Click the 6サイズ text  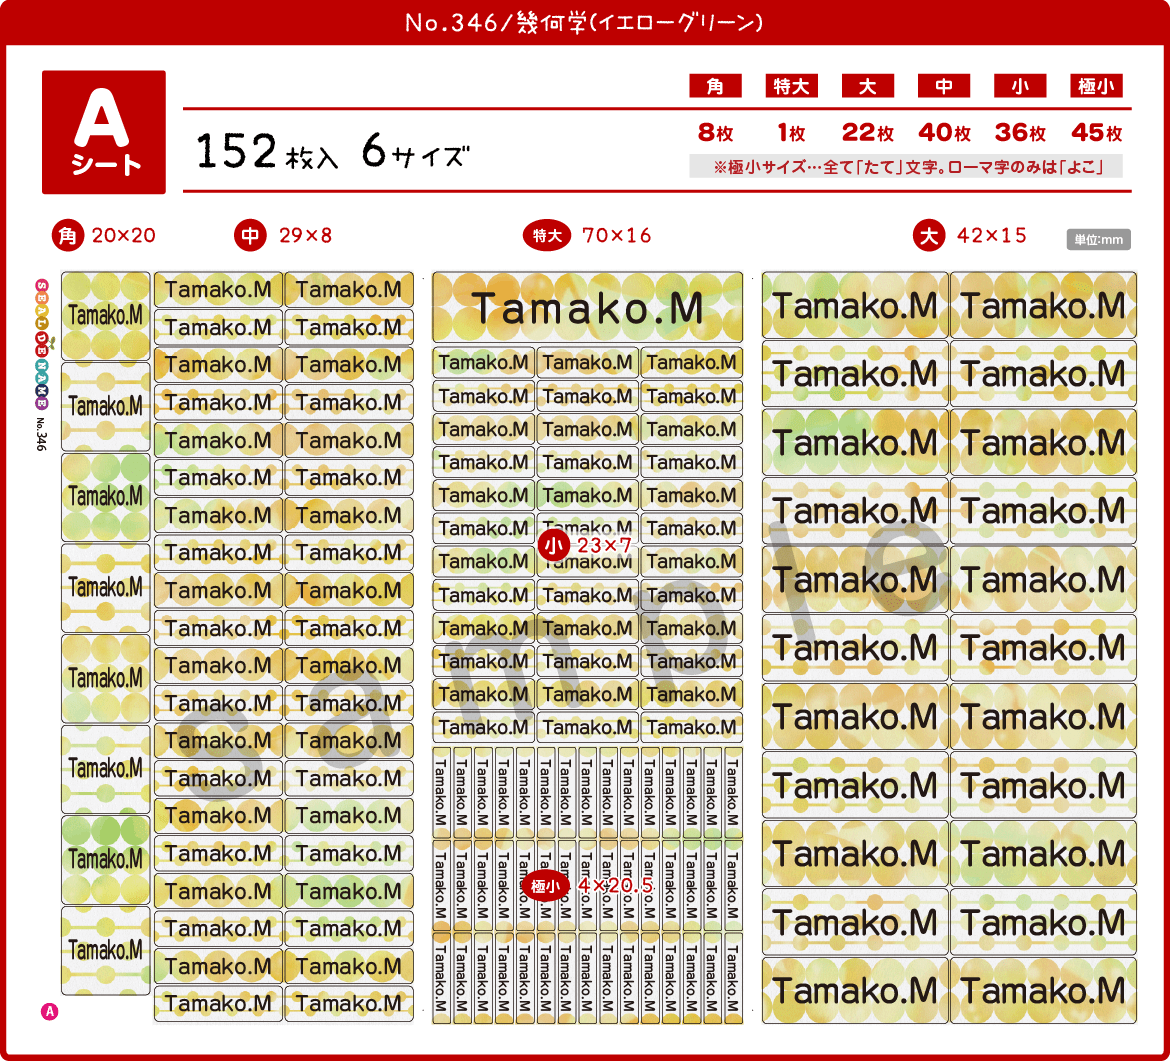(x=415, y=151)
